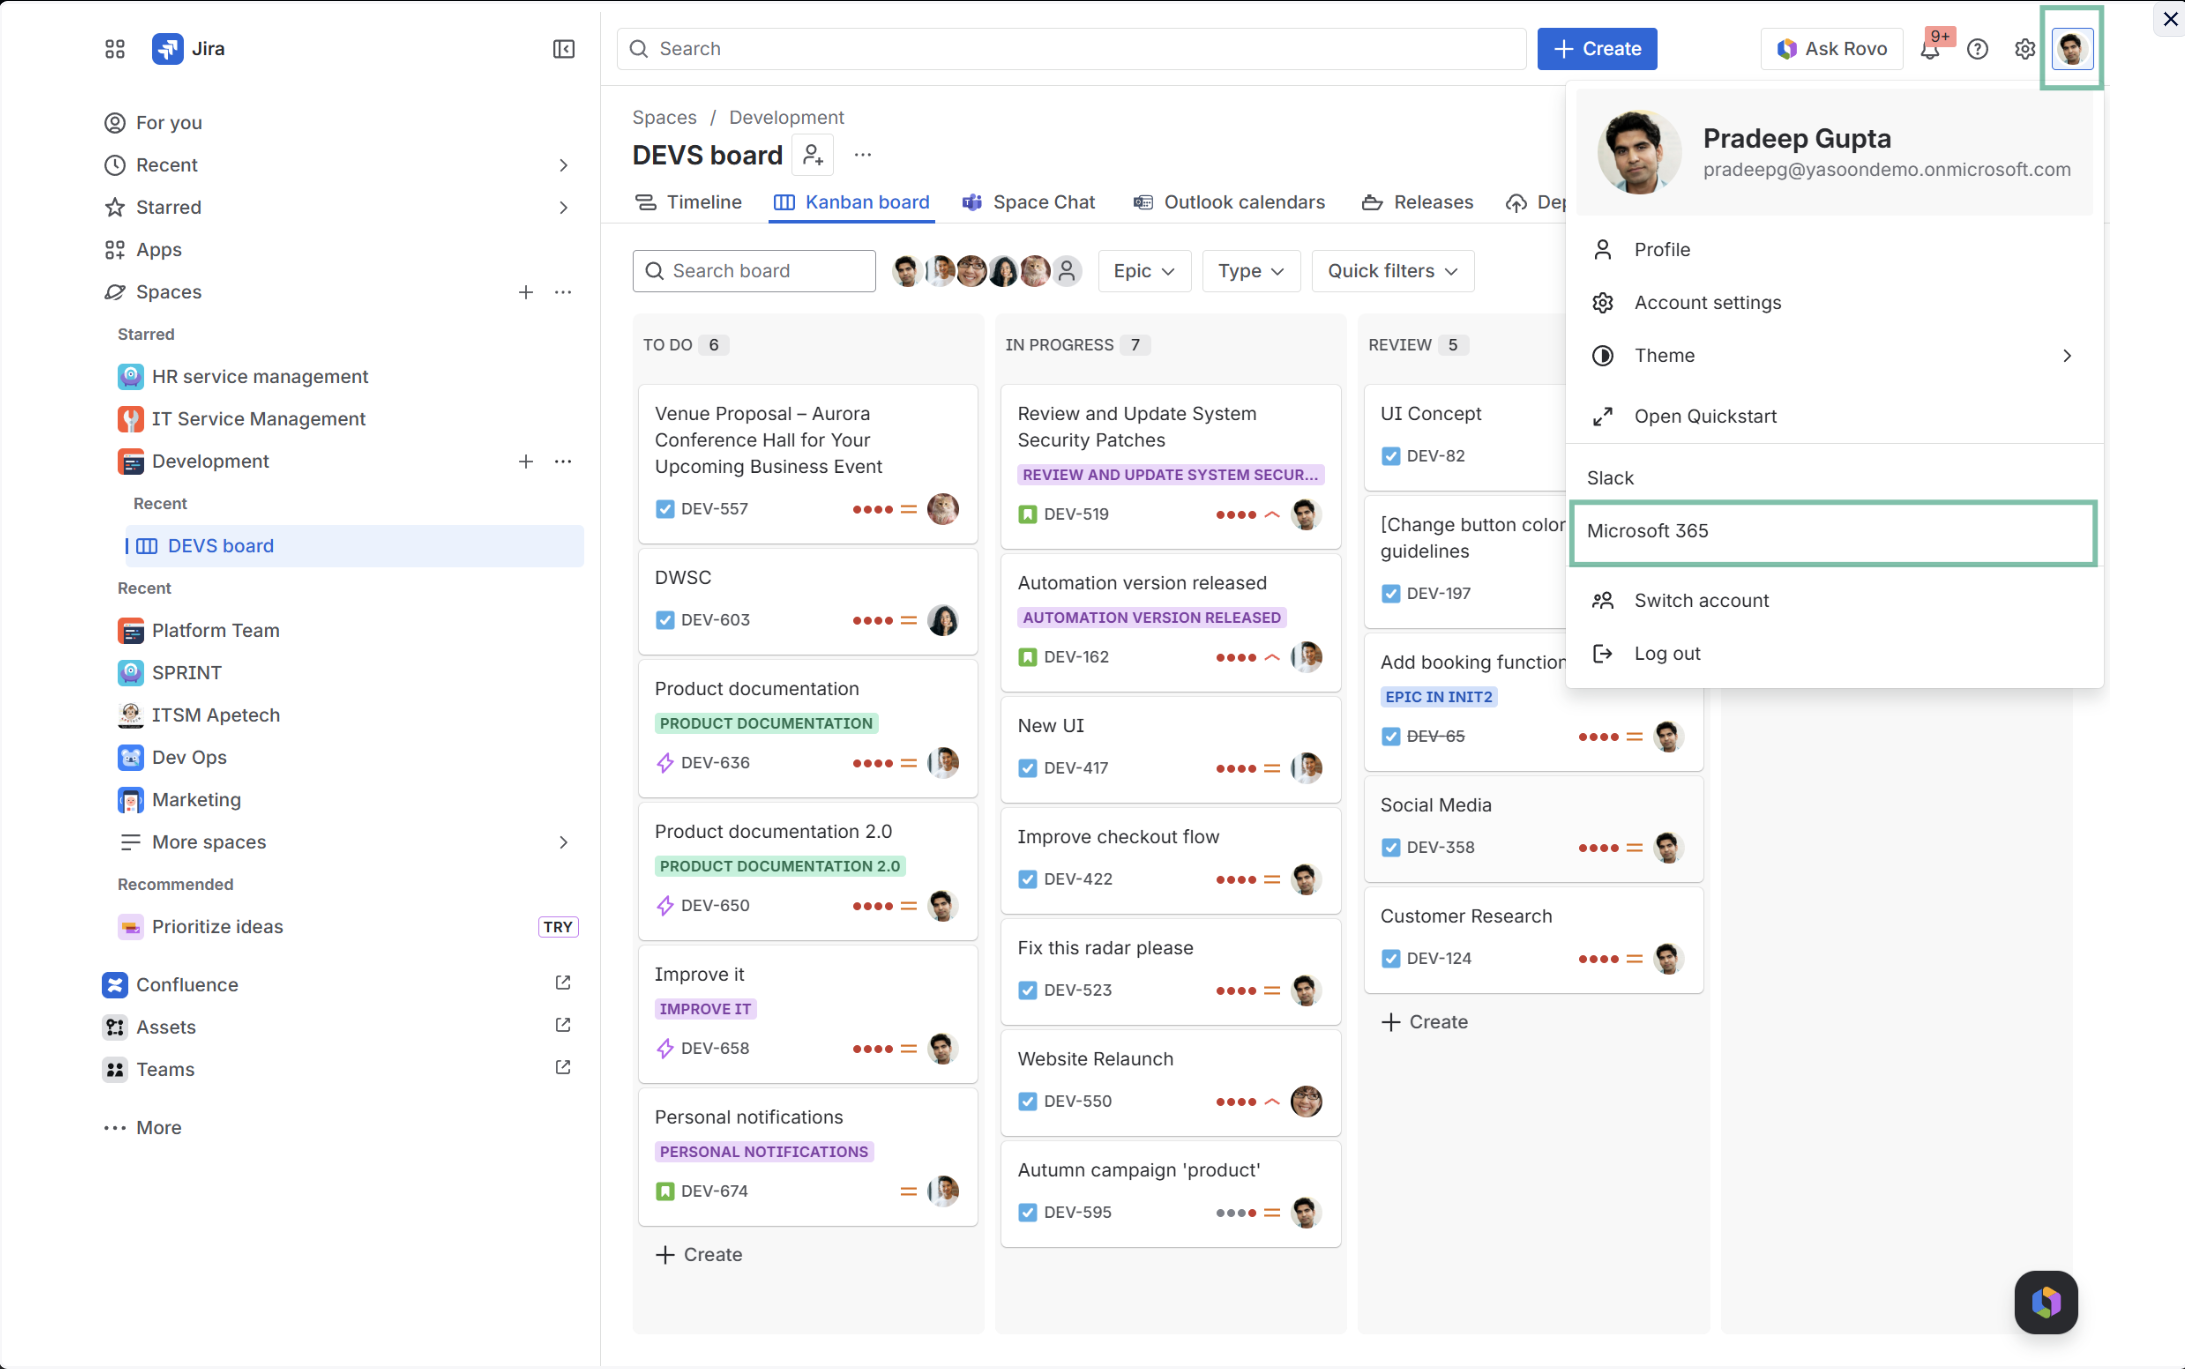Screen dimensions: 2185x1369
Task: Open the floating Rovo chat icon
Action: (2046, 1302)
